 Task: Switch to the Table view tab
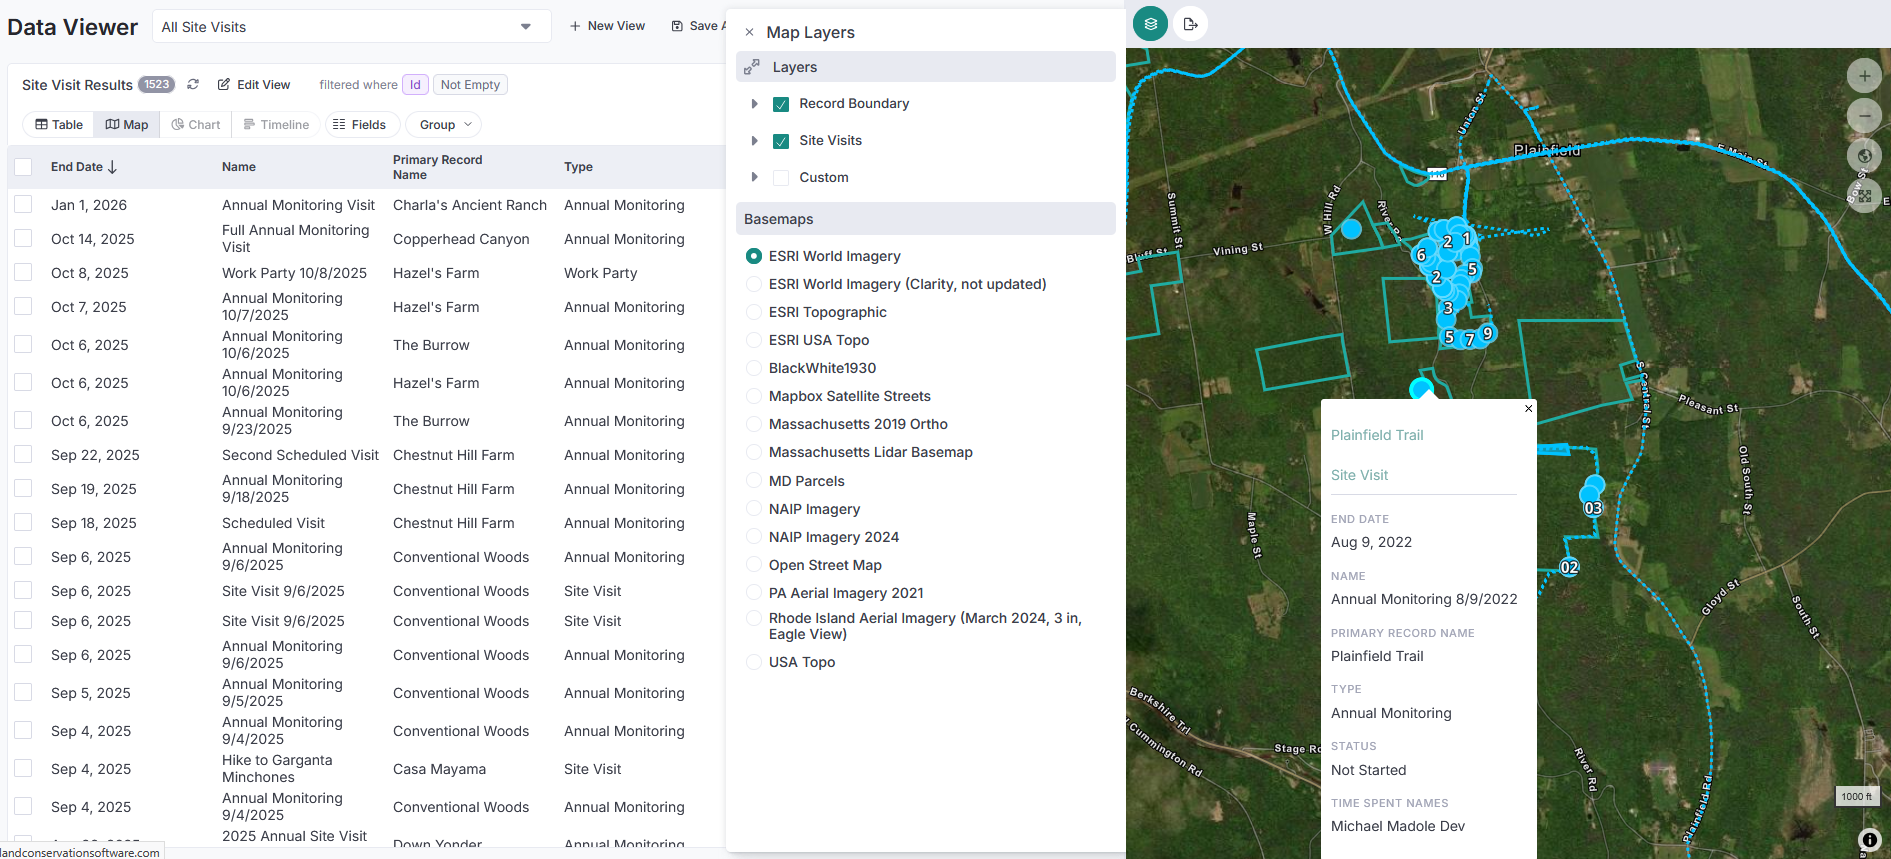pyautogui.click(x=59, y=125)
